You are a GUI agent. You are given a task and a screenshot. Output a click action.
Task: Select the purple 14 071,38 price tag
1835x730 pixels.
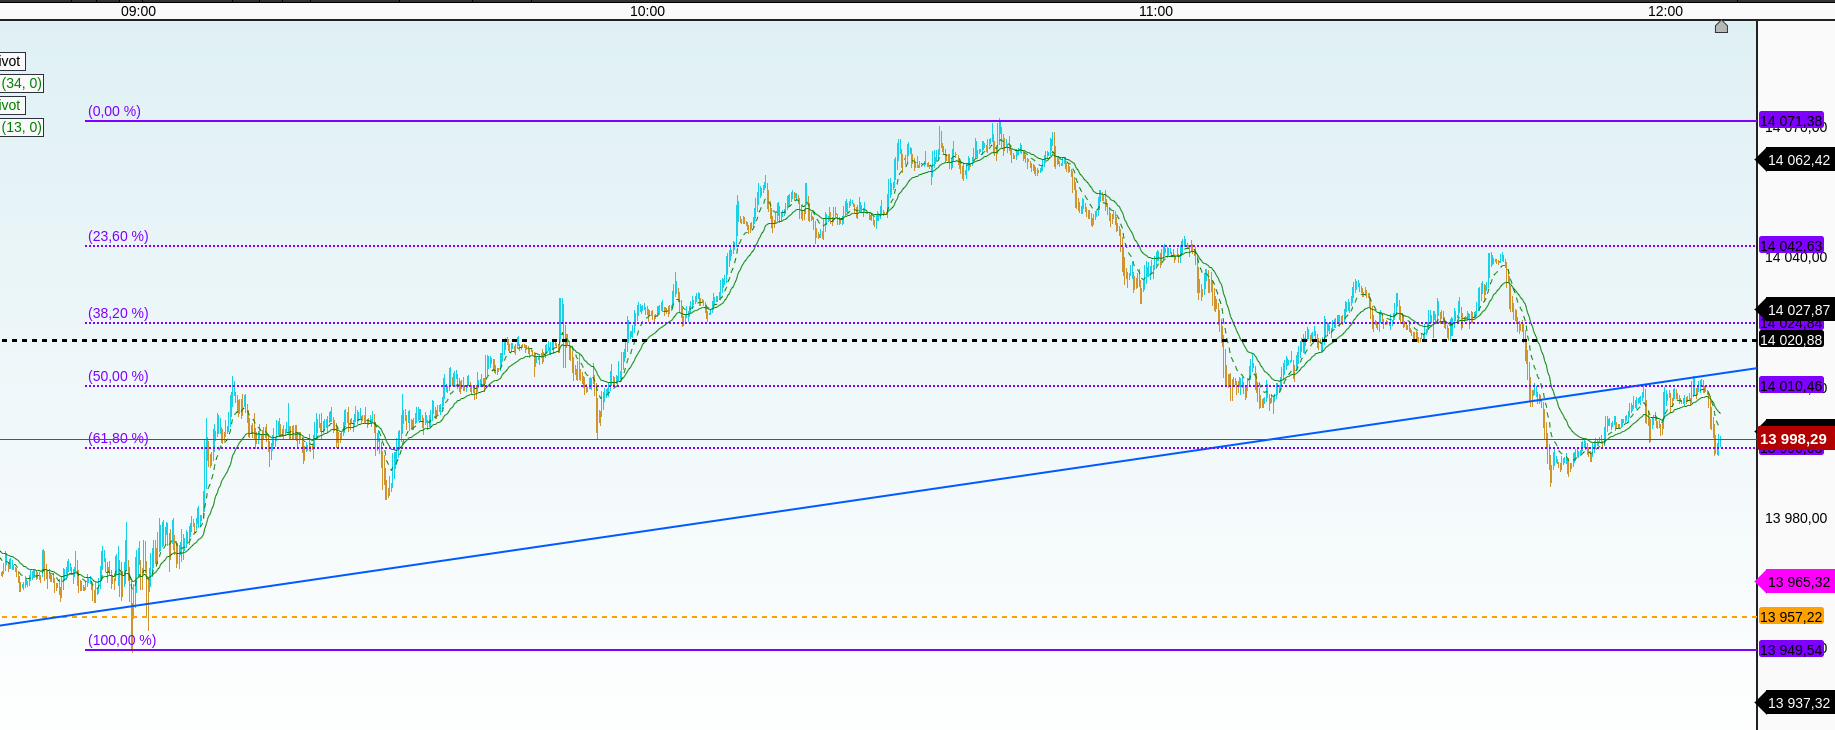(1791, 121)
